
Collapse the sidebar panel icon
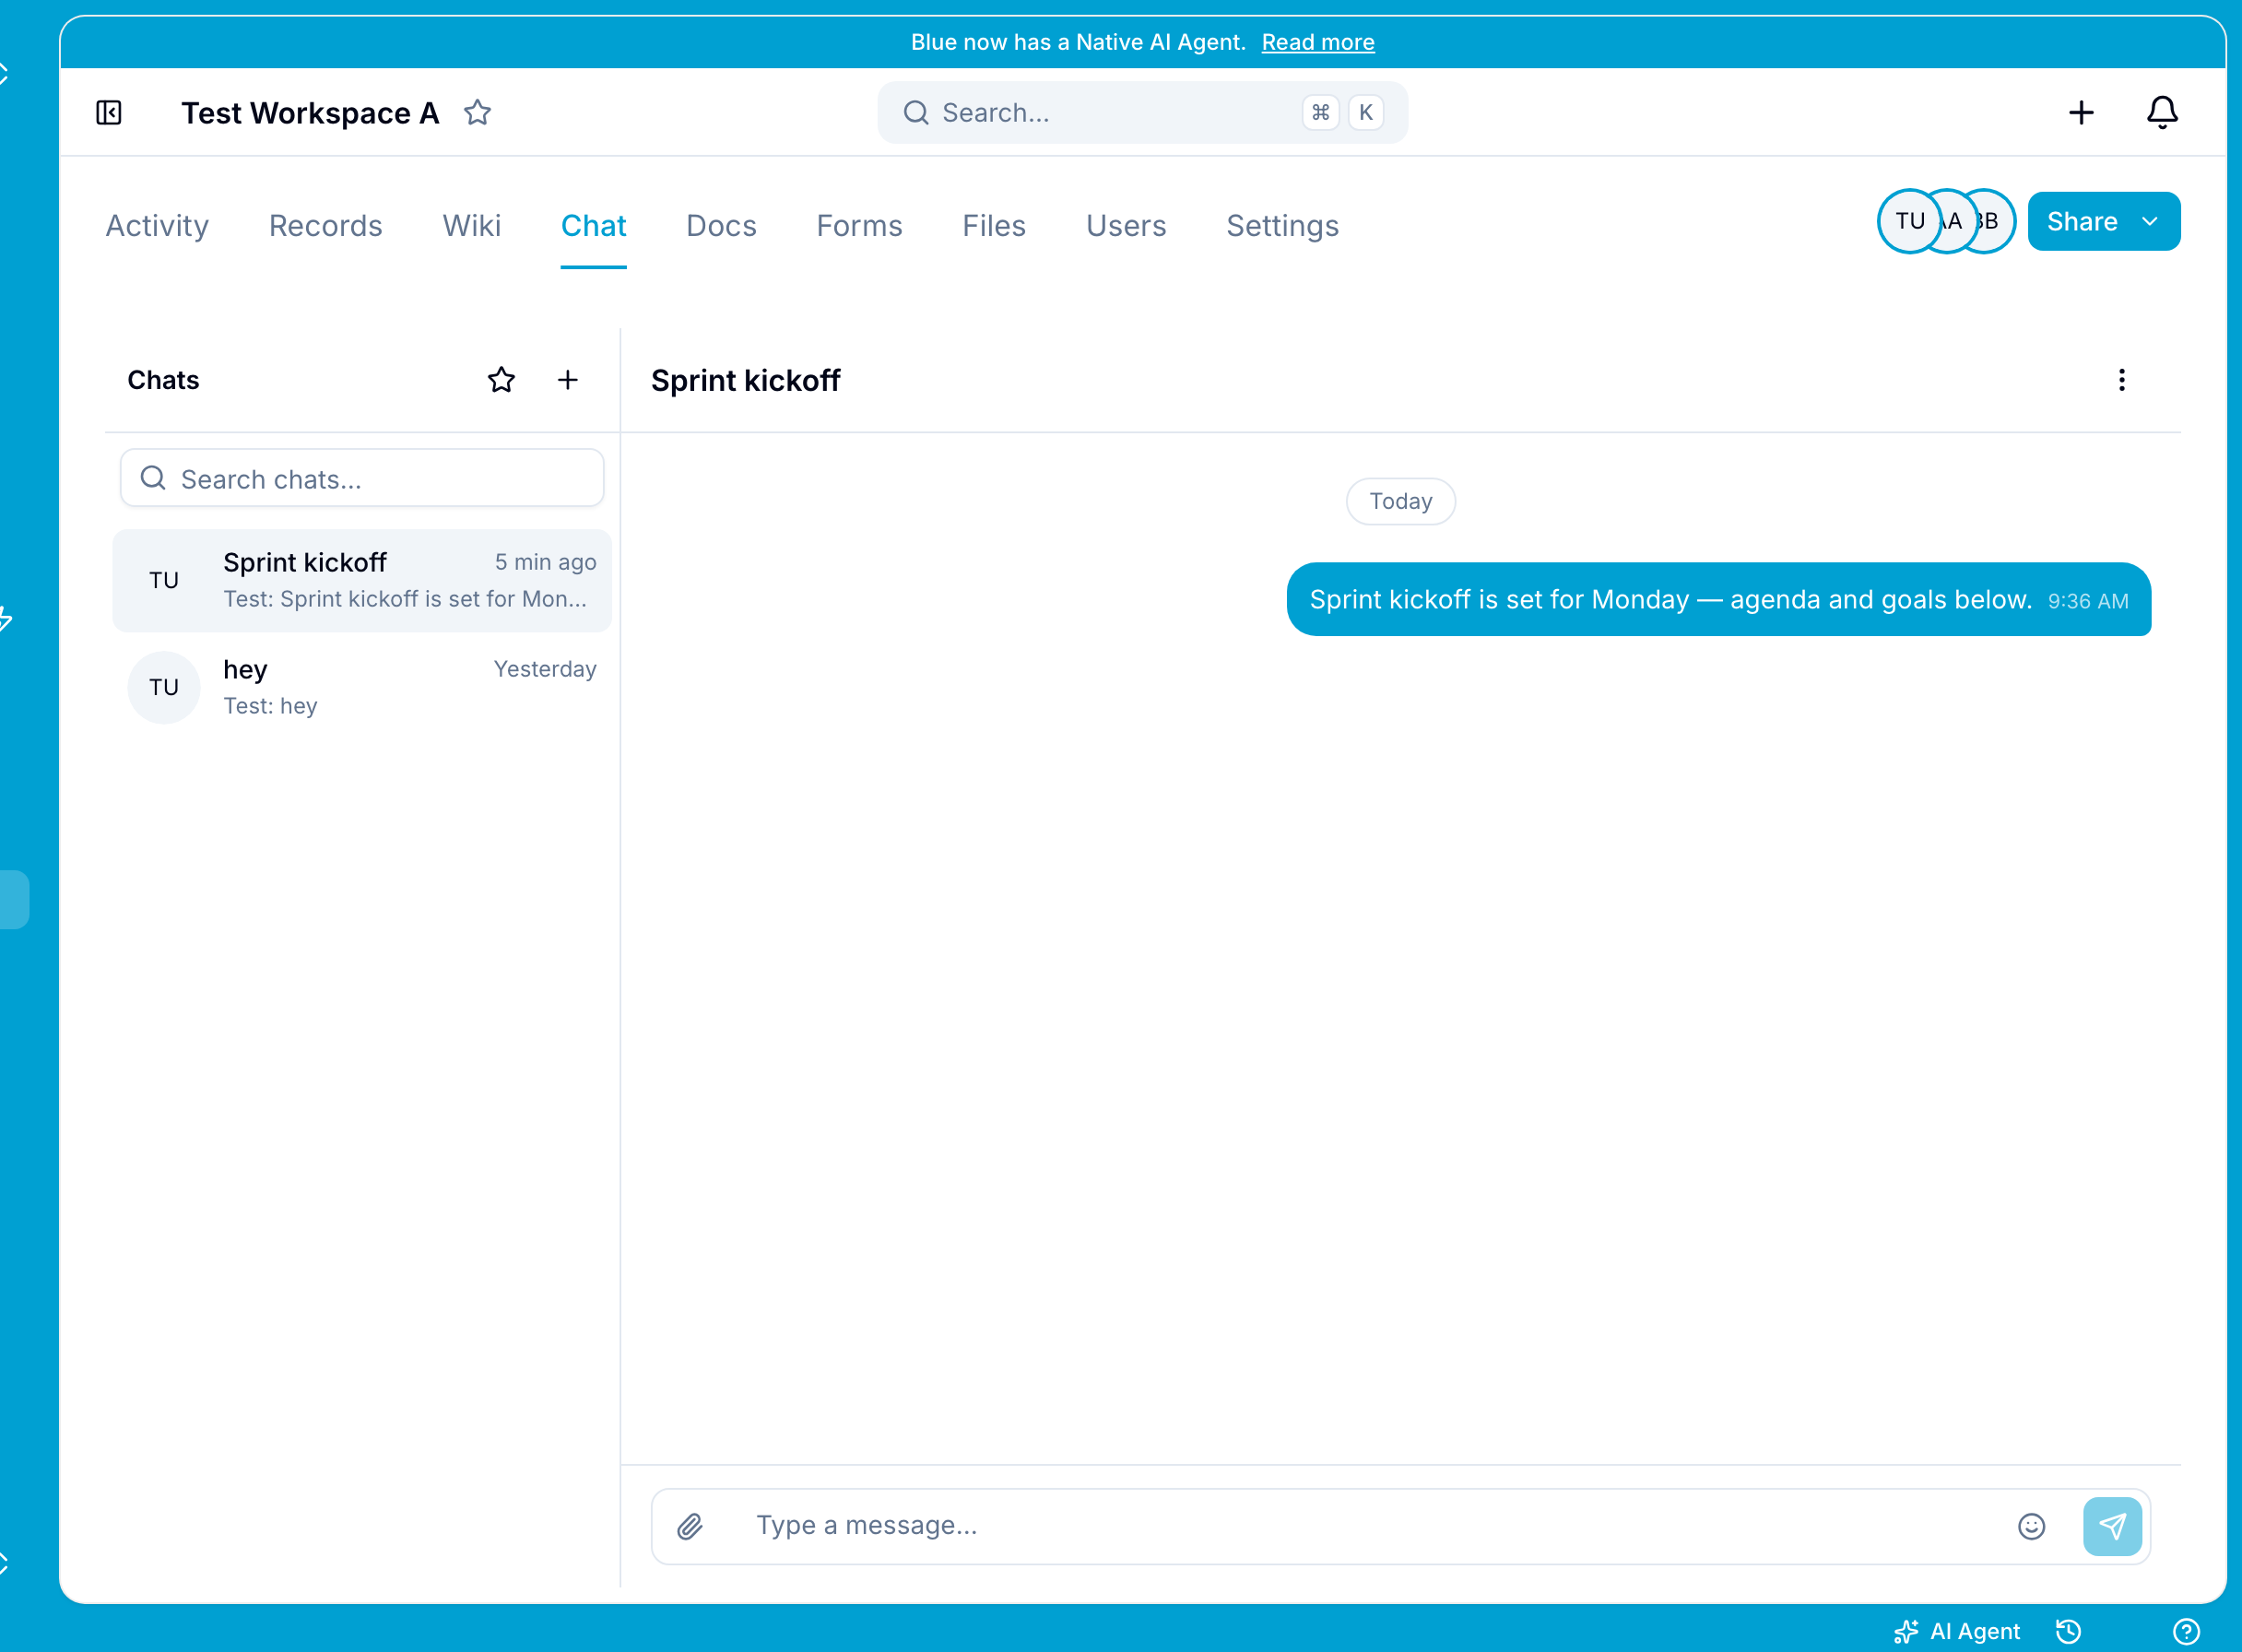[109, 113]
